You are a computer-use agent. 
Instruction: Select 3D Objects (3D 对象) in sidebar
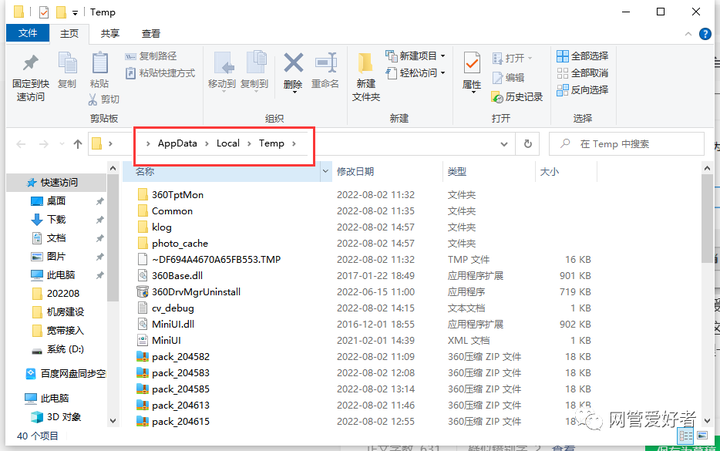tap(63, 417)
